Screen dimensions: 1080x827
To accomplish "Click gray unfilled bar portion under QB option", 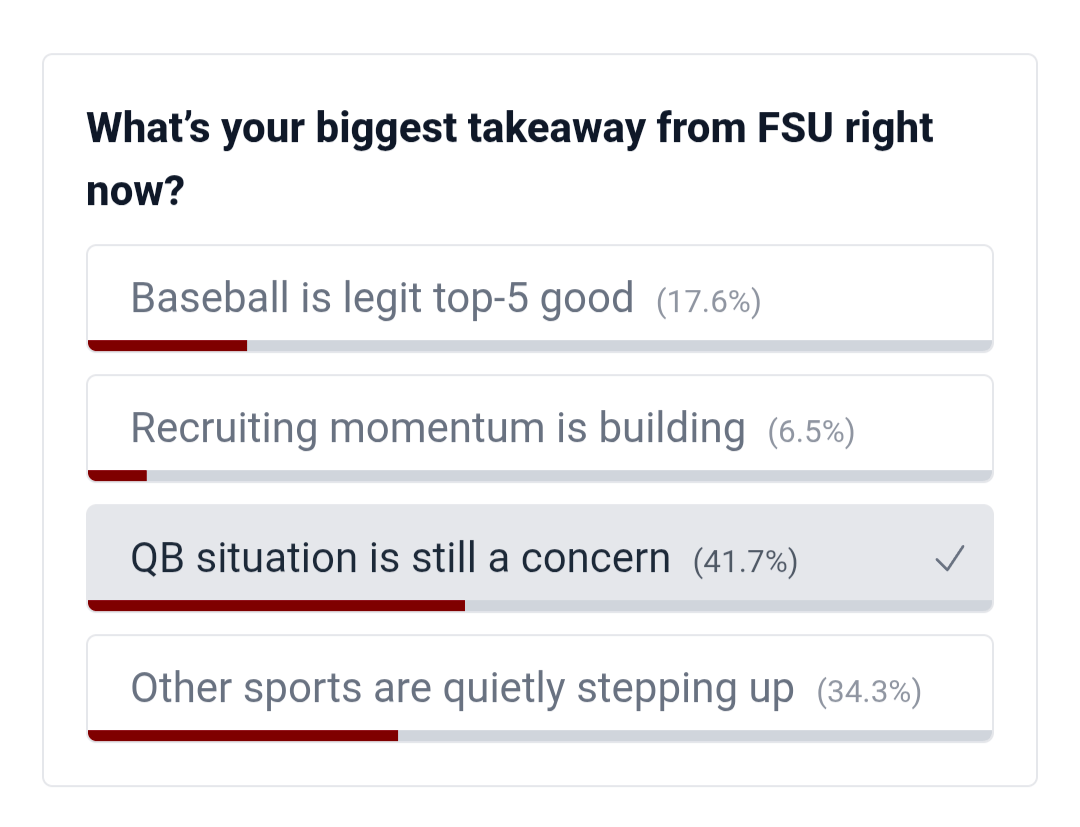I will click(728, 605).
